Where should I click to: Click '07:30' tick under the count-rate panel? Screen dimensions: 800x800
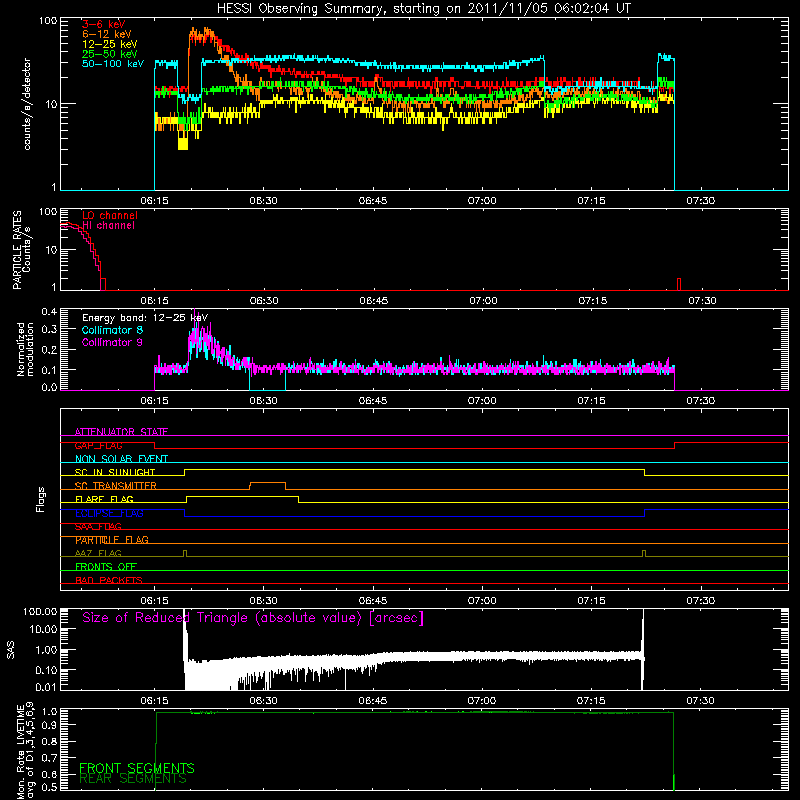click(701, 201)
